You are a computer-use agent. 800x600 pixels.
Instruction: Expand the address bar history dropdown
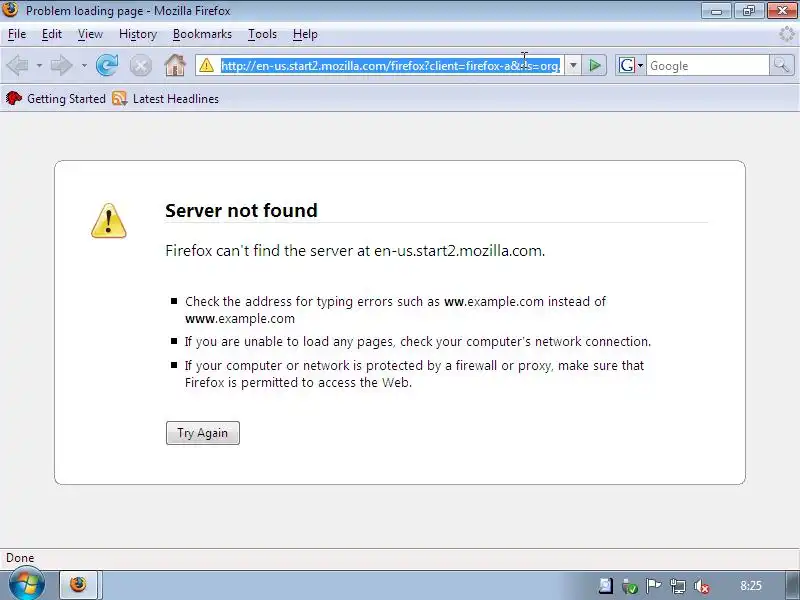tap(573, 65)
